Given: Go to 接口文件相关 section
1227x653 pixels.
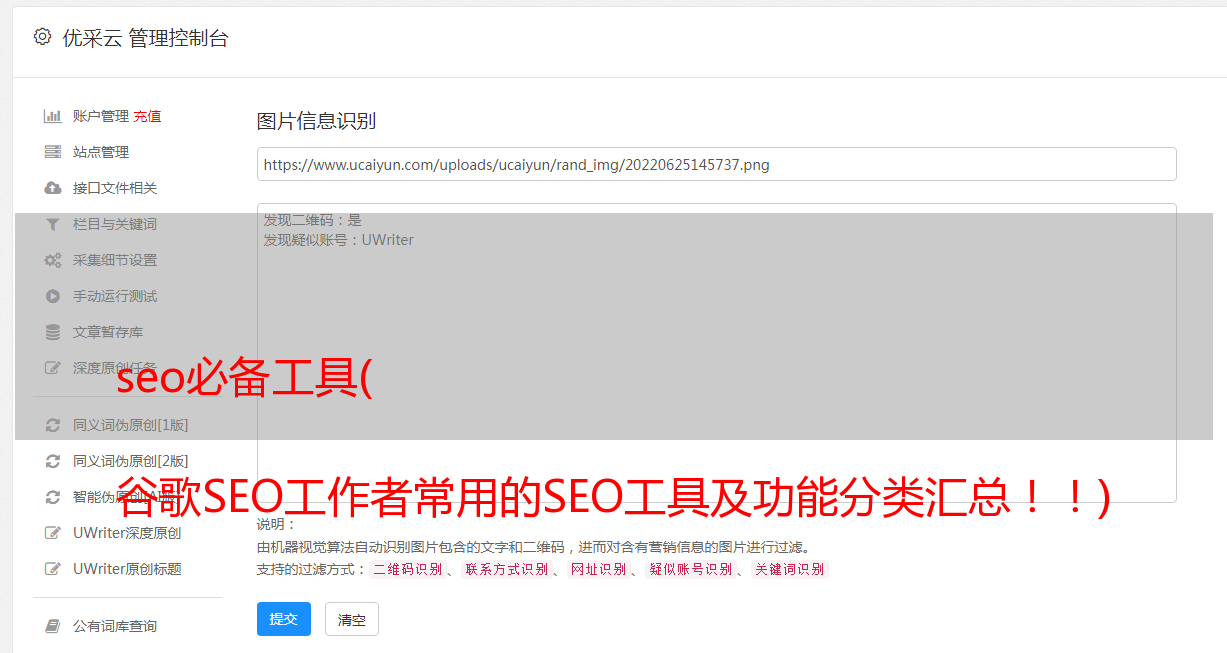Looking at the screenshot, I should pyautogui.click(x=115, y=188).
